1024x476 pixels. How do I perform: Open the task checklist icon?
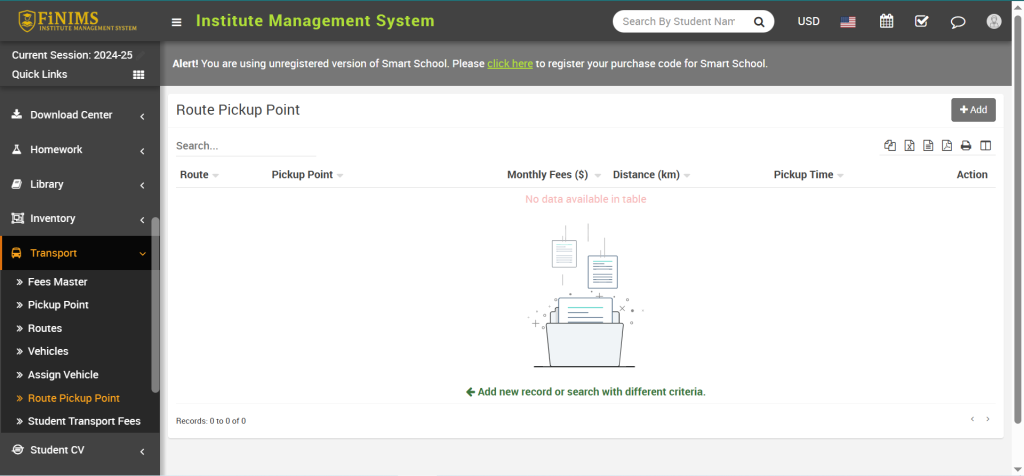click(922, 21)
